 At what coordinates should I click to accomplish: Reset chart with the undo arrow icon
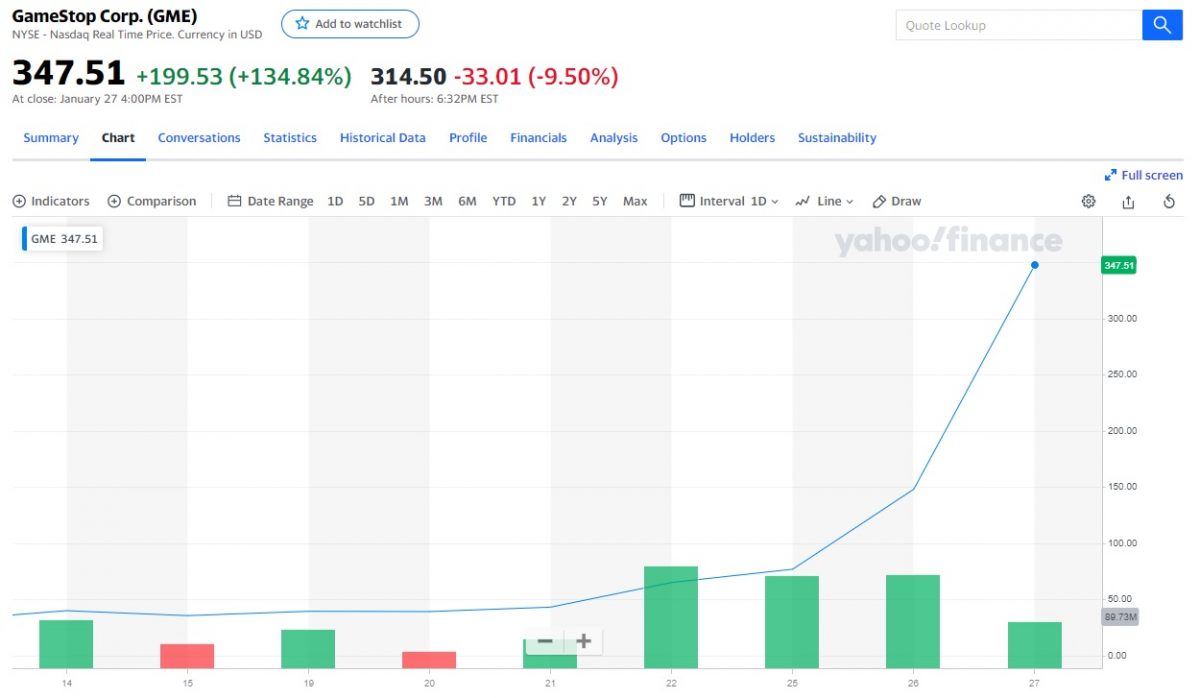pos(1169,201)
